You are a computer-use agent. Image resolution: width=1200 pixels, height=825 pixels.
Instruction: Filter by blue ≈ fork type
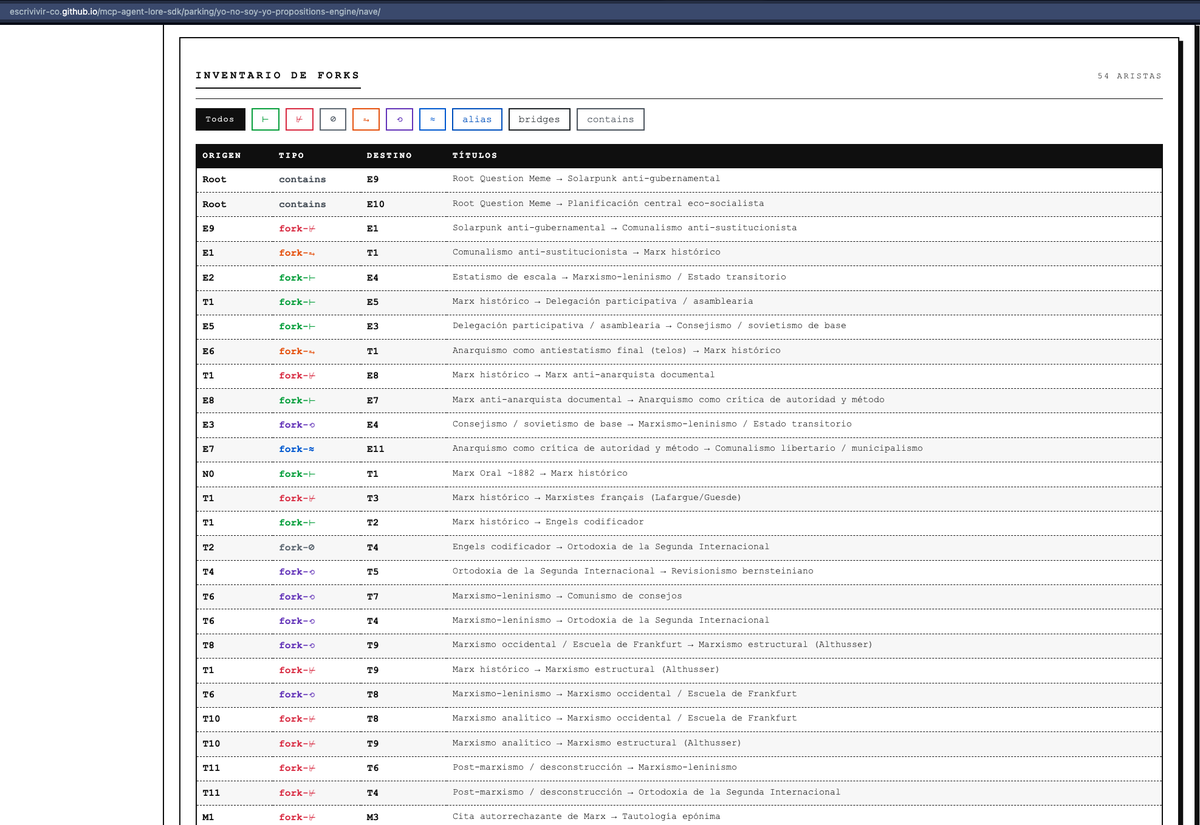(x=433, y=119)
